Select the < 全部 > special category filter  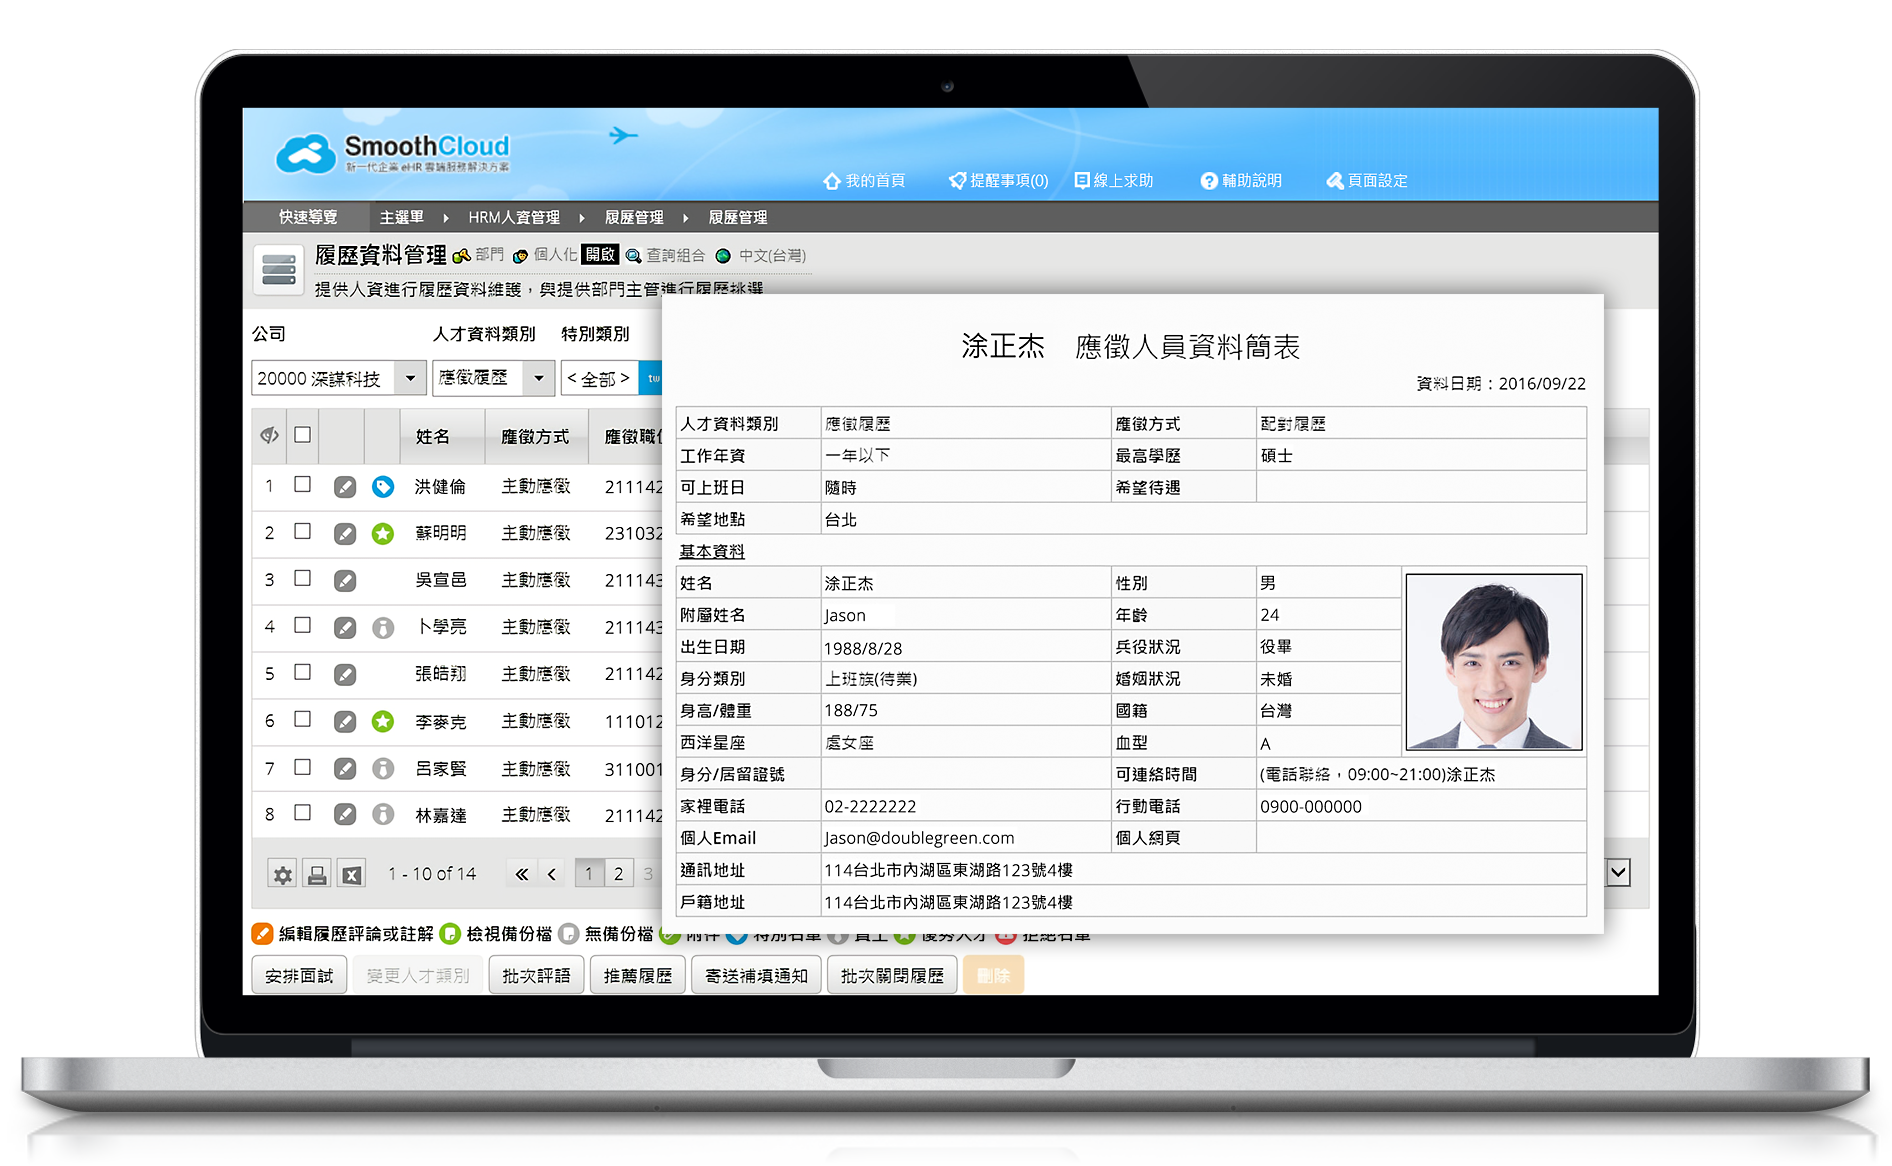click(599, 378)
